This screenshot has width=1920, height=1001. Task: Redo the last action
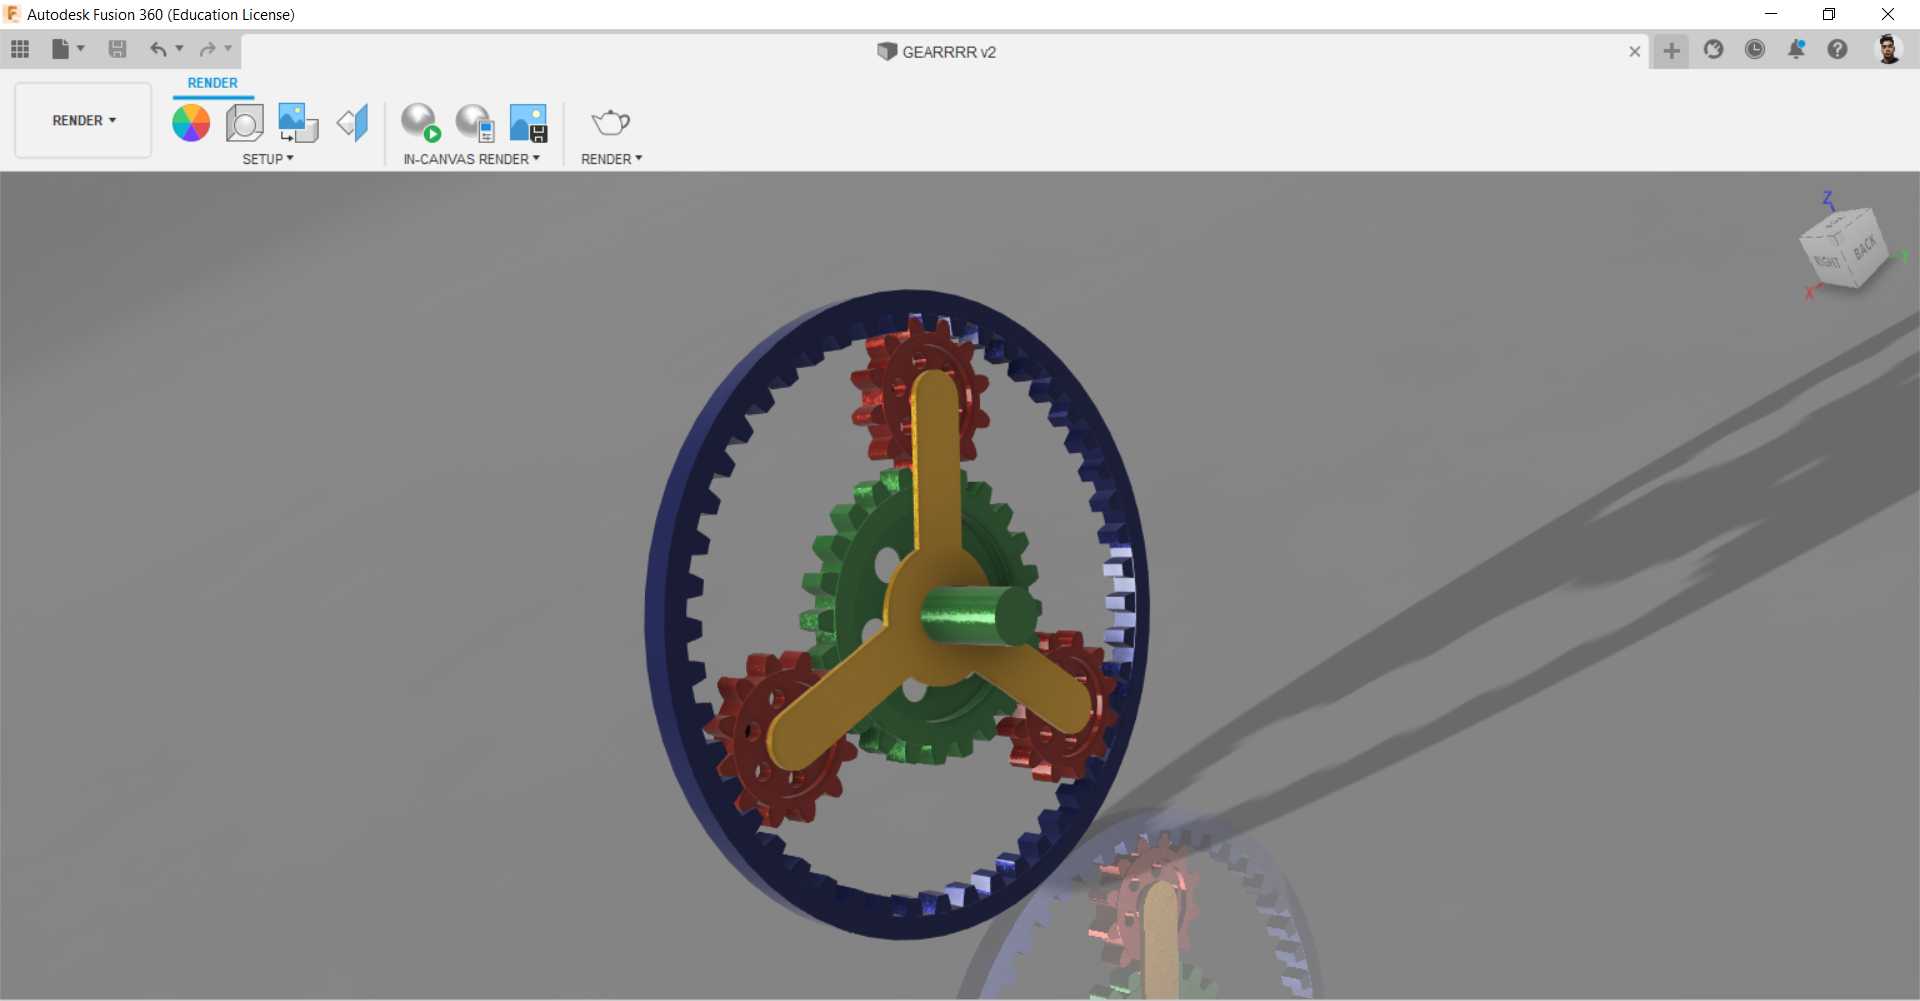pos(207,49)
